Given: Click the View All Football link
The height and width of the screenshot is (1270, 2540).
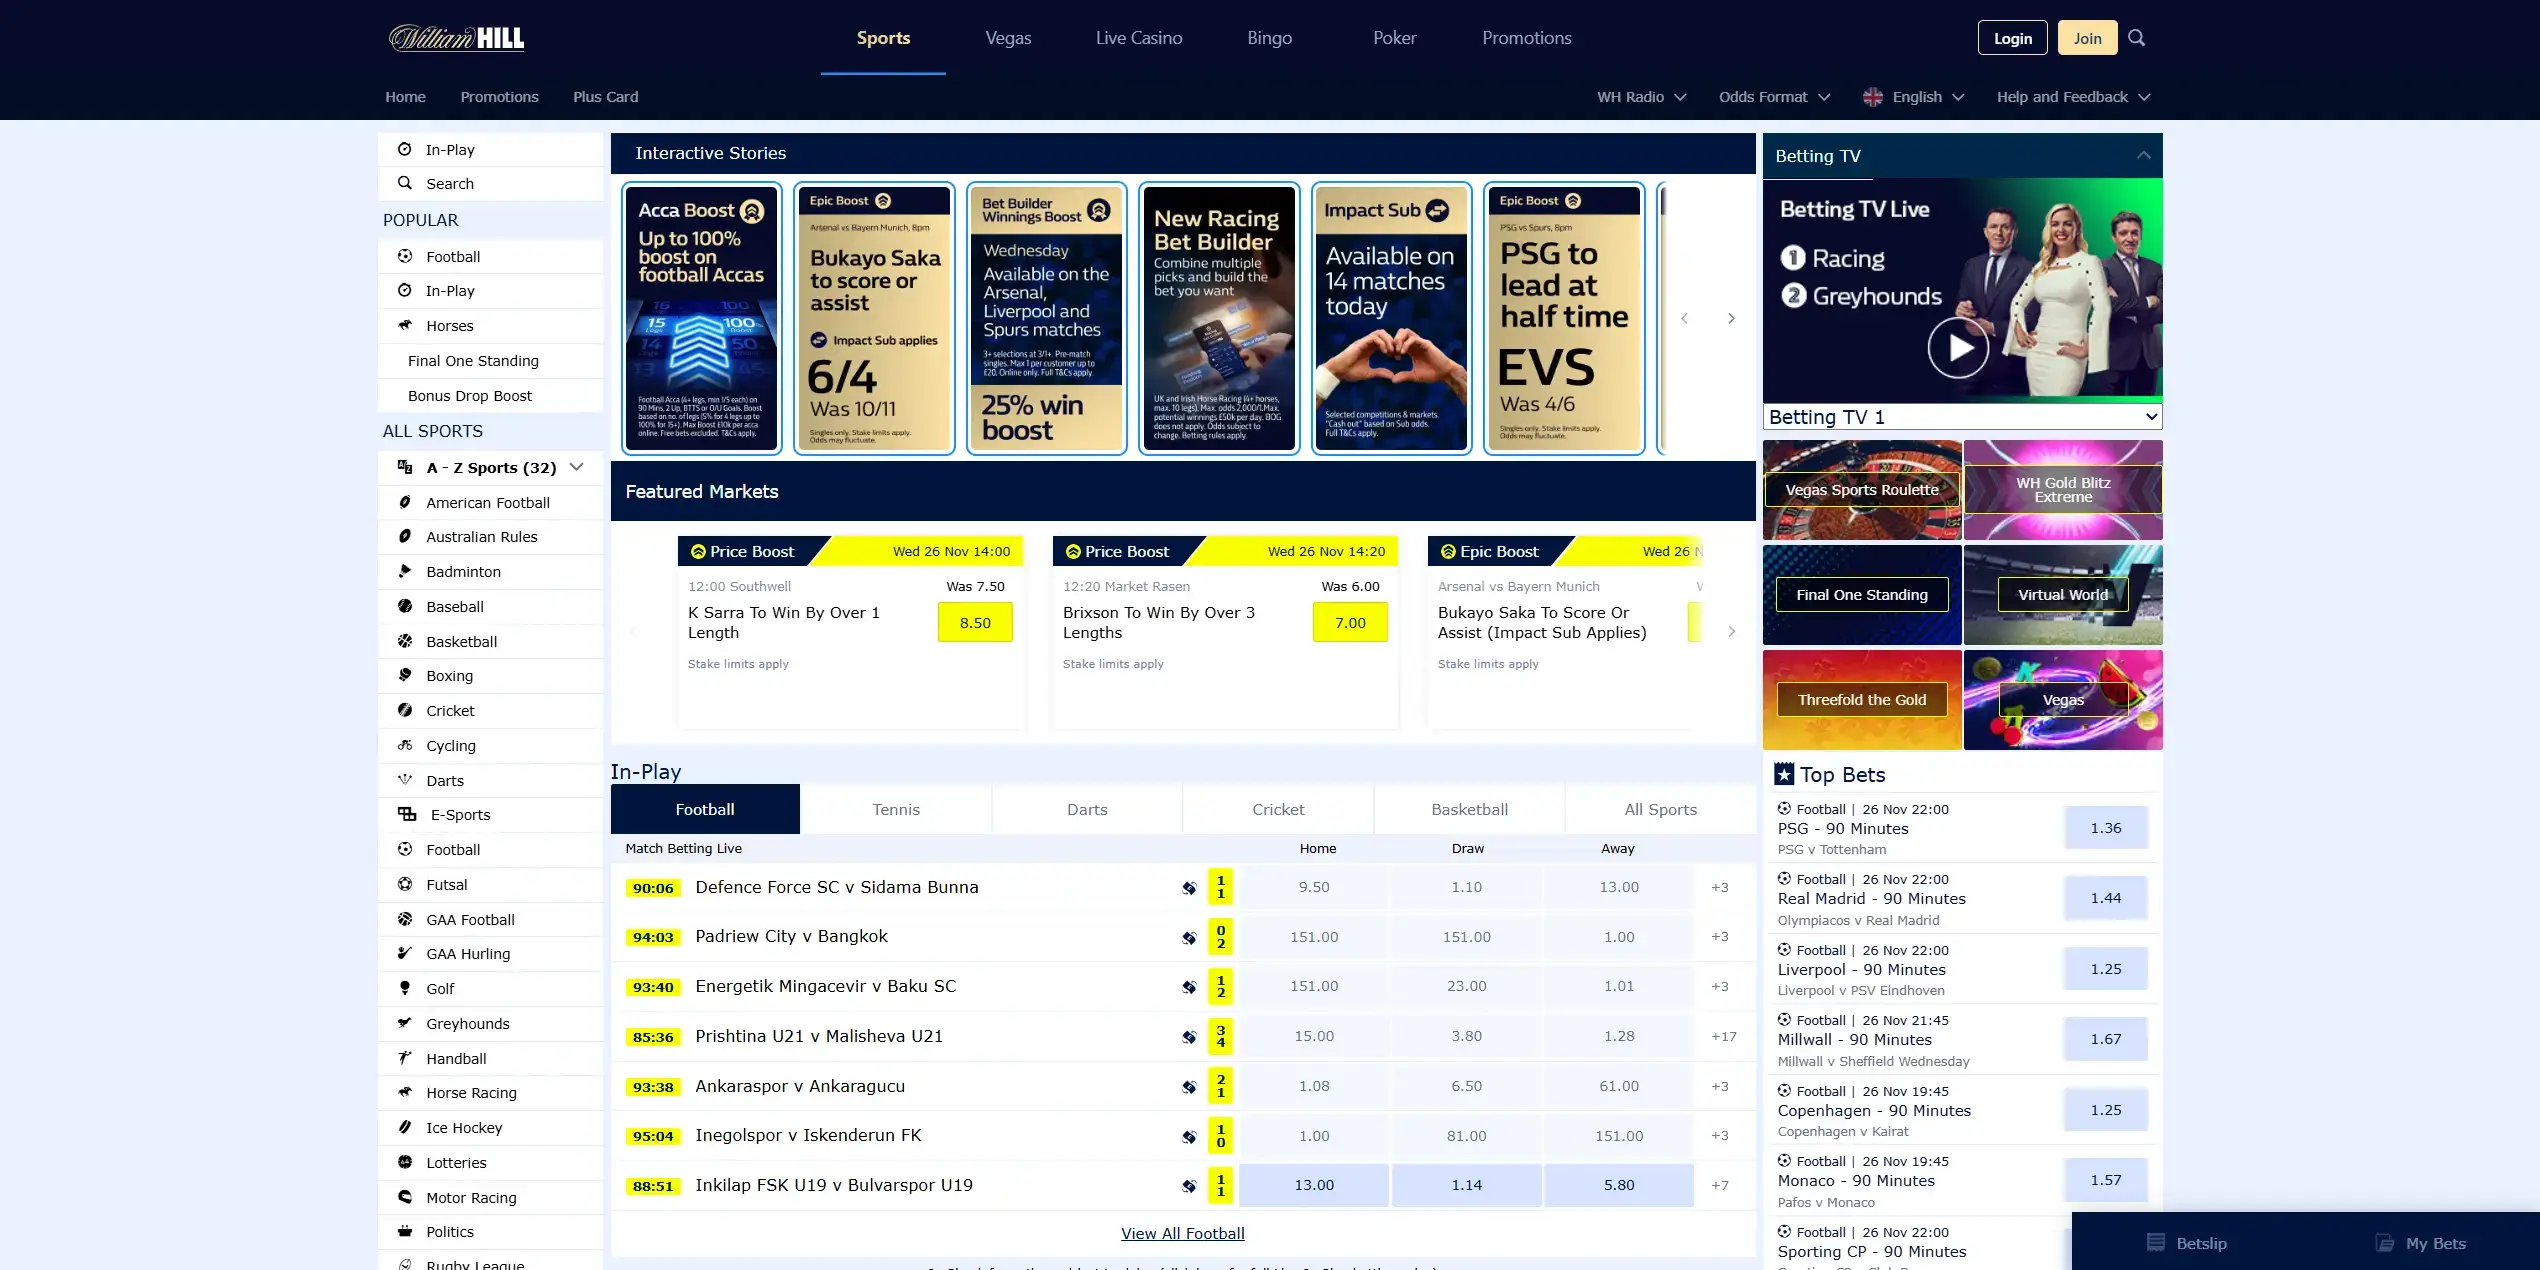Looking at the screenshot, I should click(x=1182, y=1233).
